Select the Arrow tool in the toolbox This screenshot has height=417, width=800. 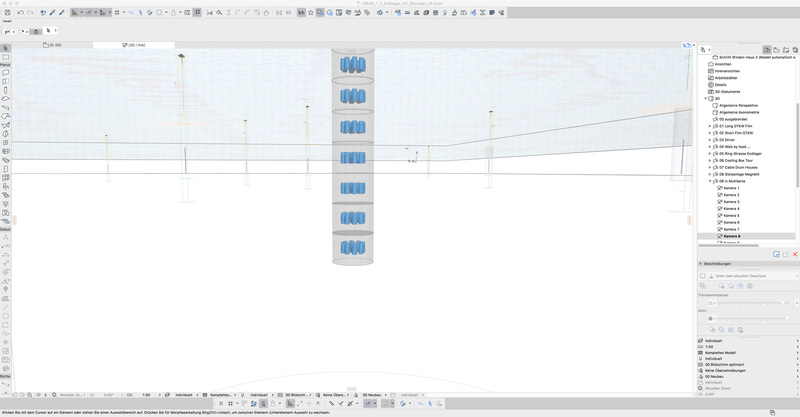[5, 48]
